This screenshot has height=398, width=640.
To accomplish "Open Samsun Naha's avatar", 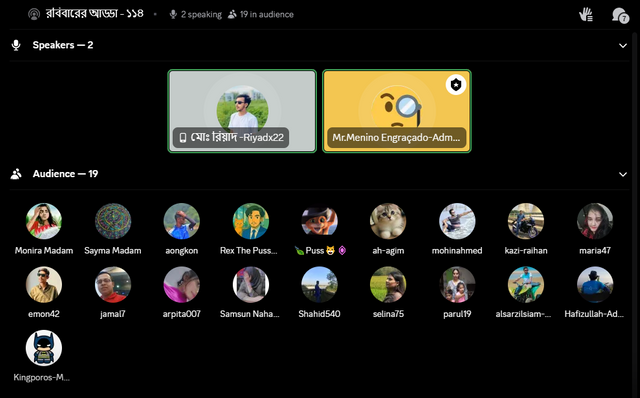I will (x=251, y=285).
